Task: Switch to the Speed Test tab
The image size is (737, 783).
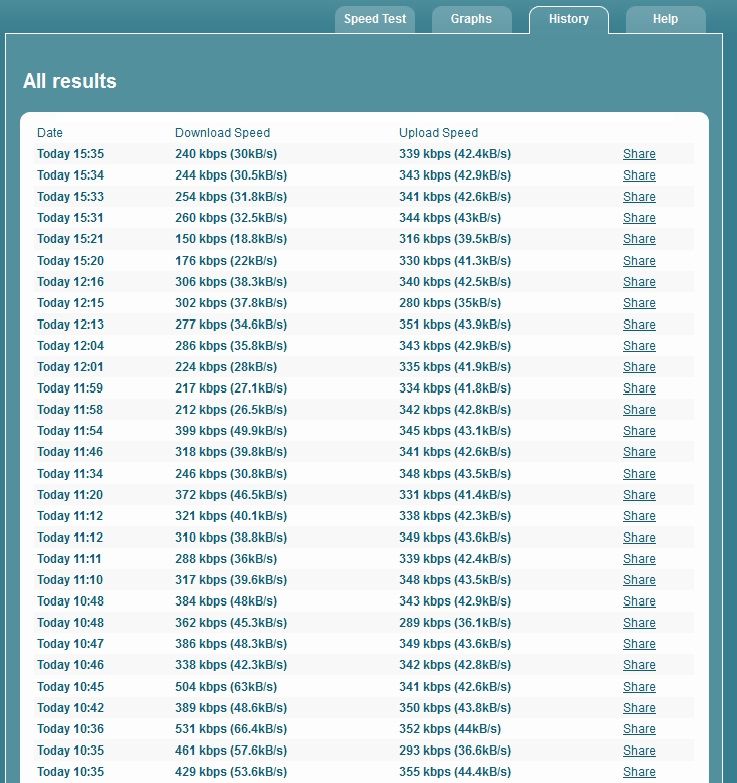Action: tap(374, 19)
